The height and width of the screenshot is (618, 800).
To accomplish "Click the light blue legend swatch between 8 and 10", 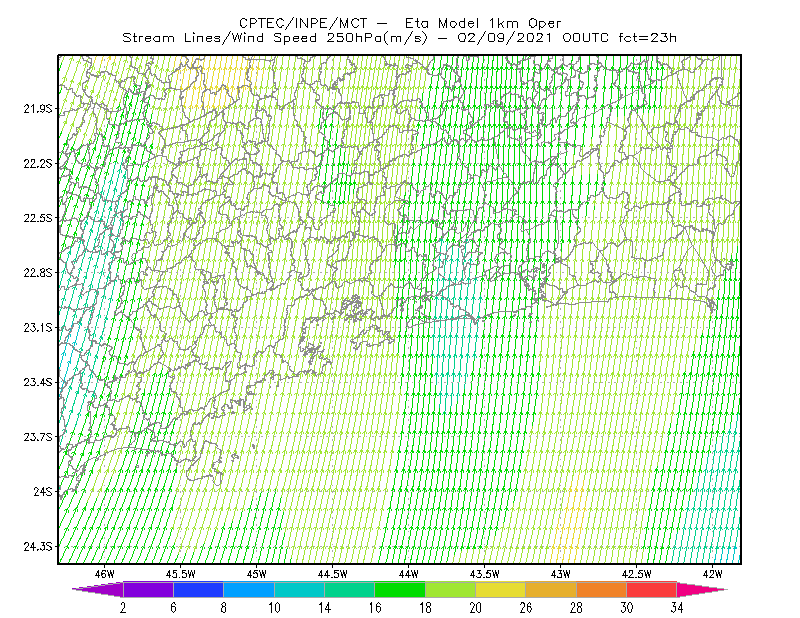I will [249, 589].
